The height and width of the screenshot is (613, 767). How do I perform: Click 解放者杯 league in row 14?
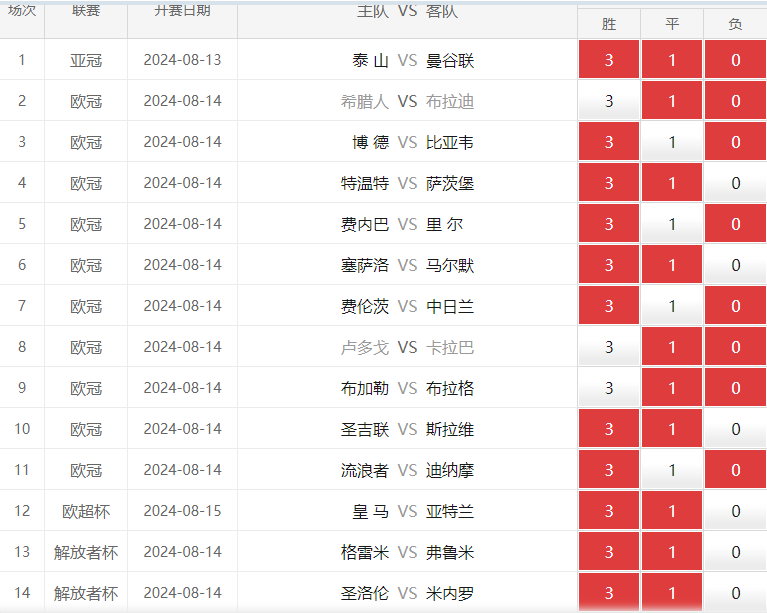(x=86, y=593)
